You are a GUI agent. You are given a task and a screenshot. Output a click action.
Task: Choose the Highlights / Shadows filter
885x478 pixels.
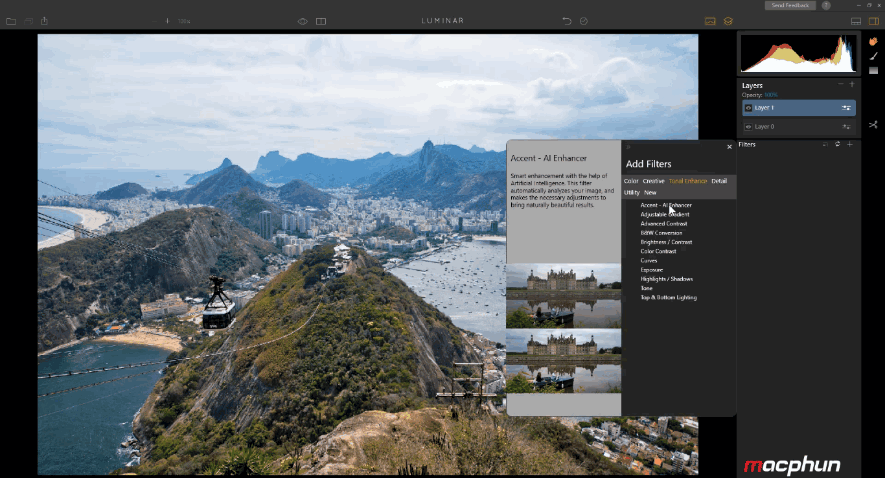click(667, 279)
